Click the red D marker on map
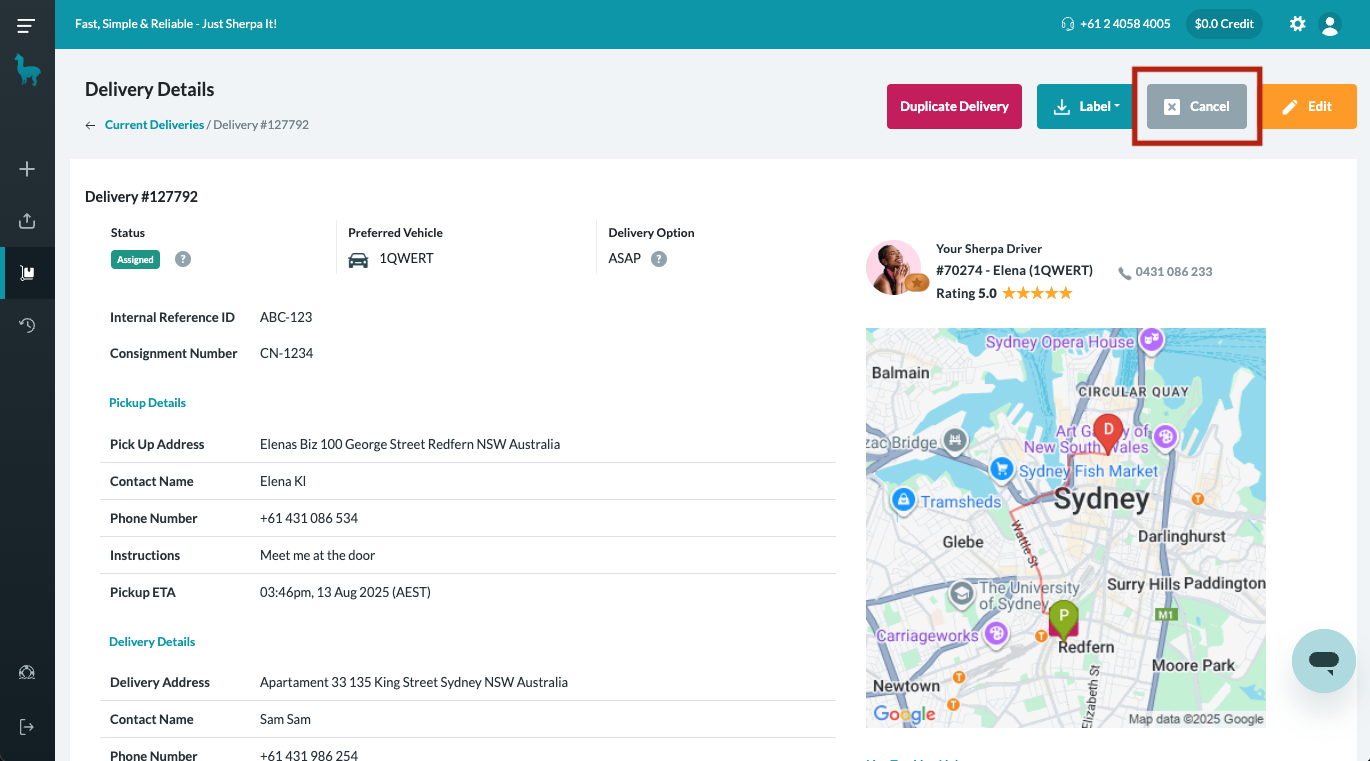1370x761 pixels. point(1107,431)
